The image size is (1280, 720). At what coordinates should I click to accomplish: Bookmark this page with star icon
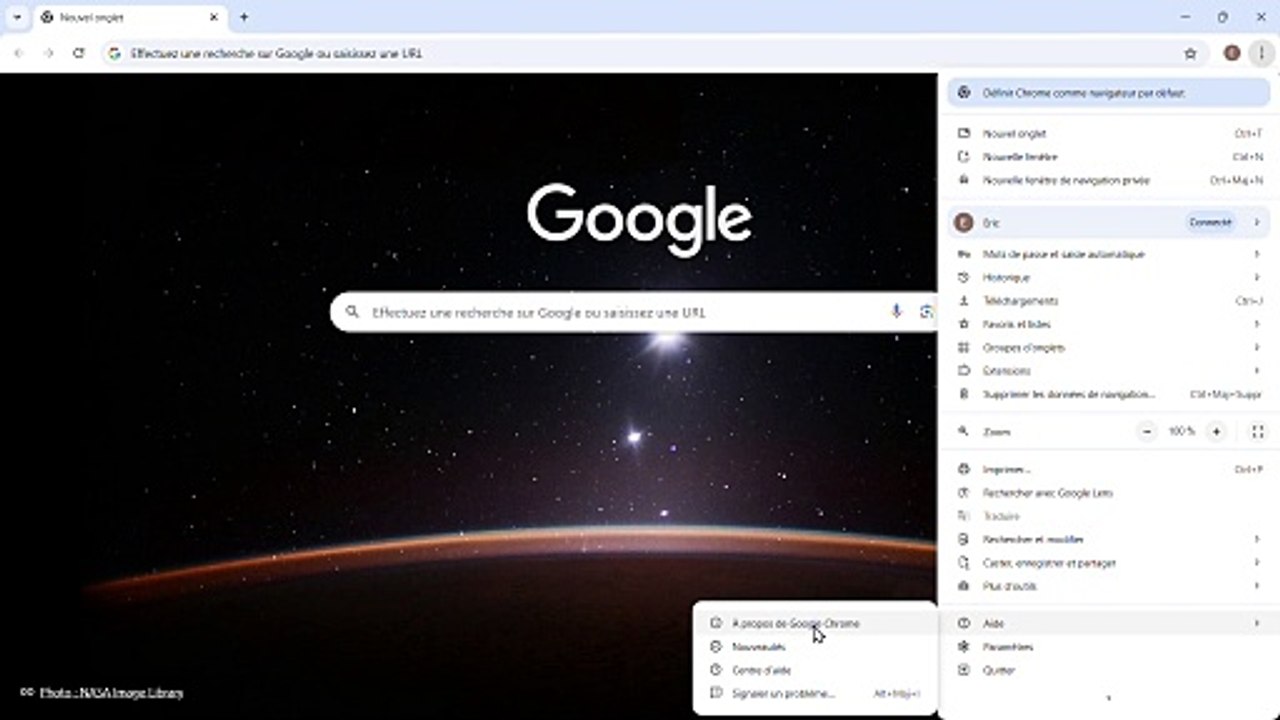(1190, 53)
